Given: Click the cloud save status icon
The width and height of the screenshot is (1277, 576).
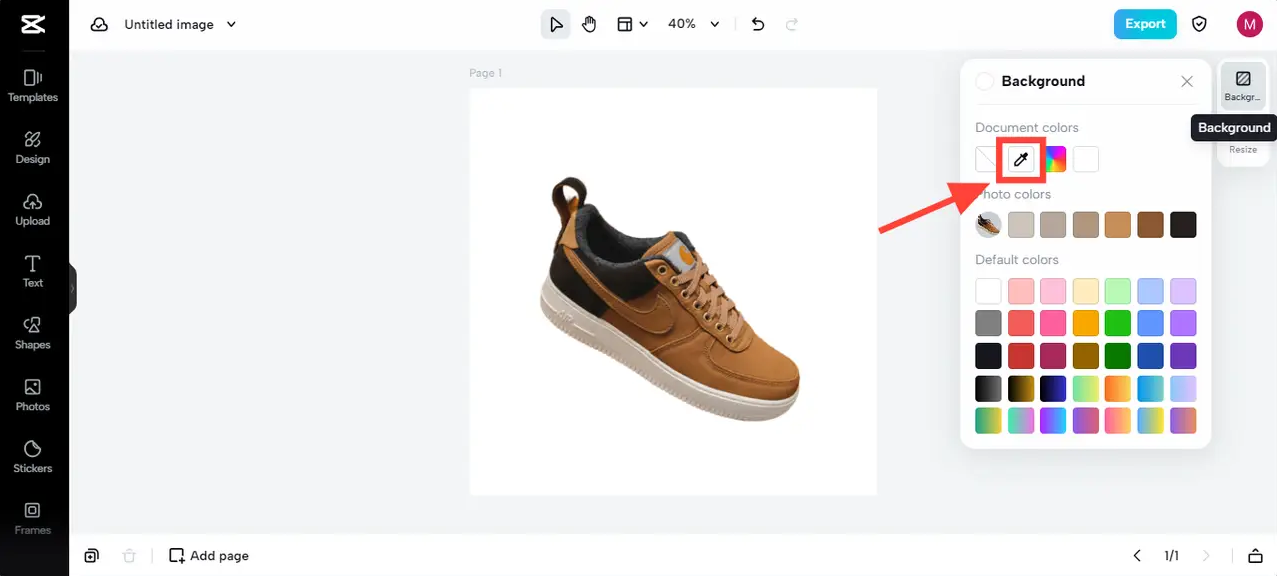Looking at the screenshot, I should pyautogui.click(x=99, y=24).
